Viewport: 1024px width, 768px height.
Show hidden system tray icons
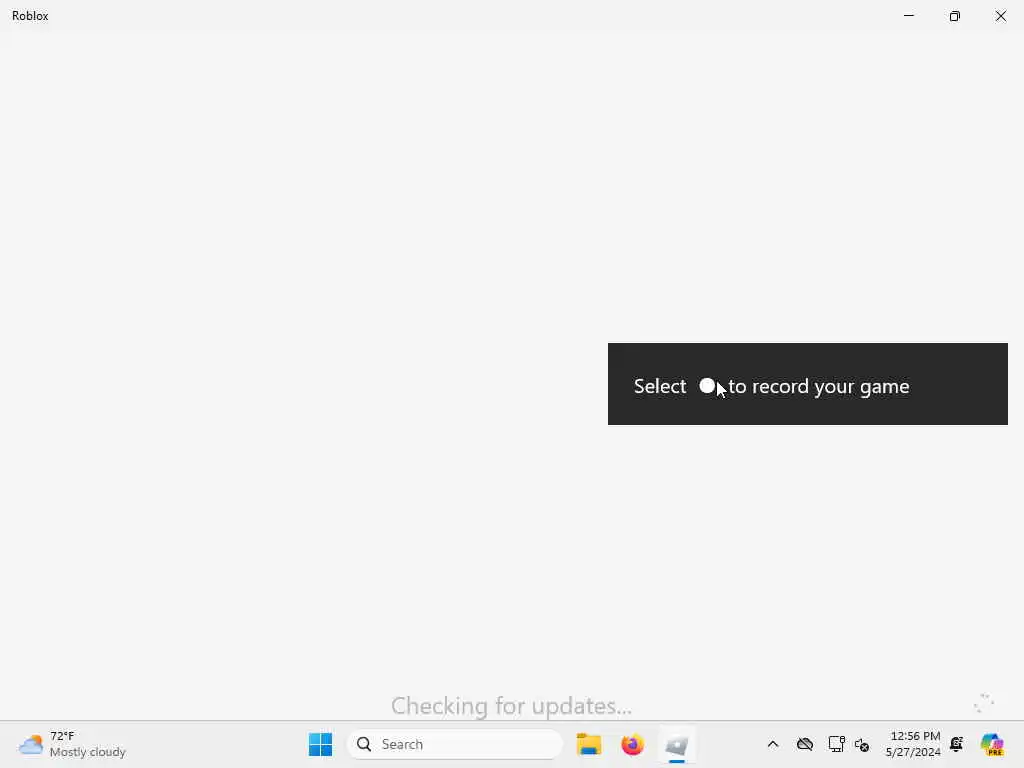[x=773, y=744]
